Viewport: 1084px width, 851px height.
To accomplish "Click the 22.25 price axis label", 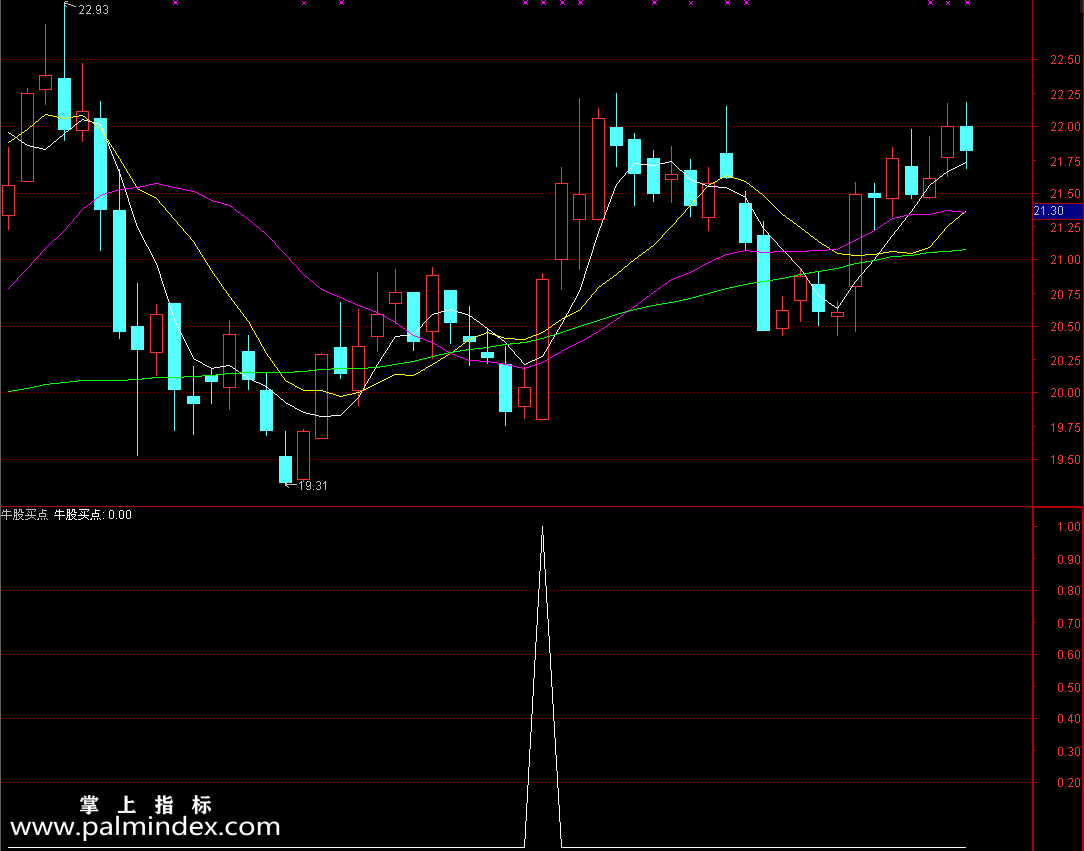I will coord(1065,95).
